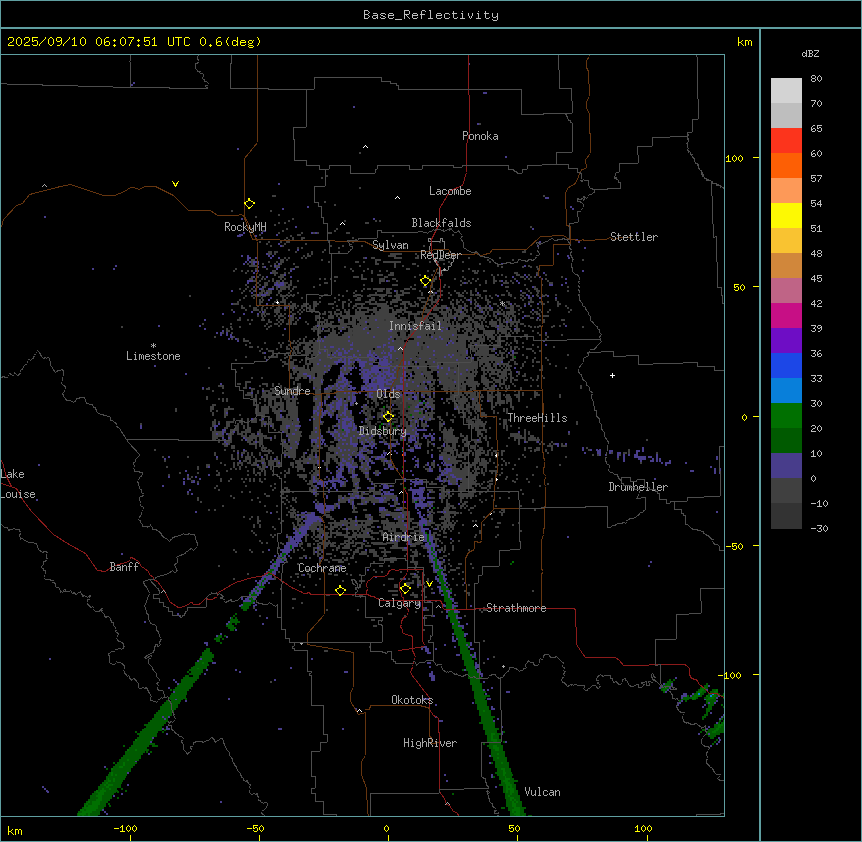The image size is (862, 842).
Task: Click the Blackfalds city label
Action: [441, 223]
